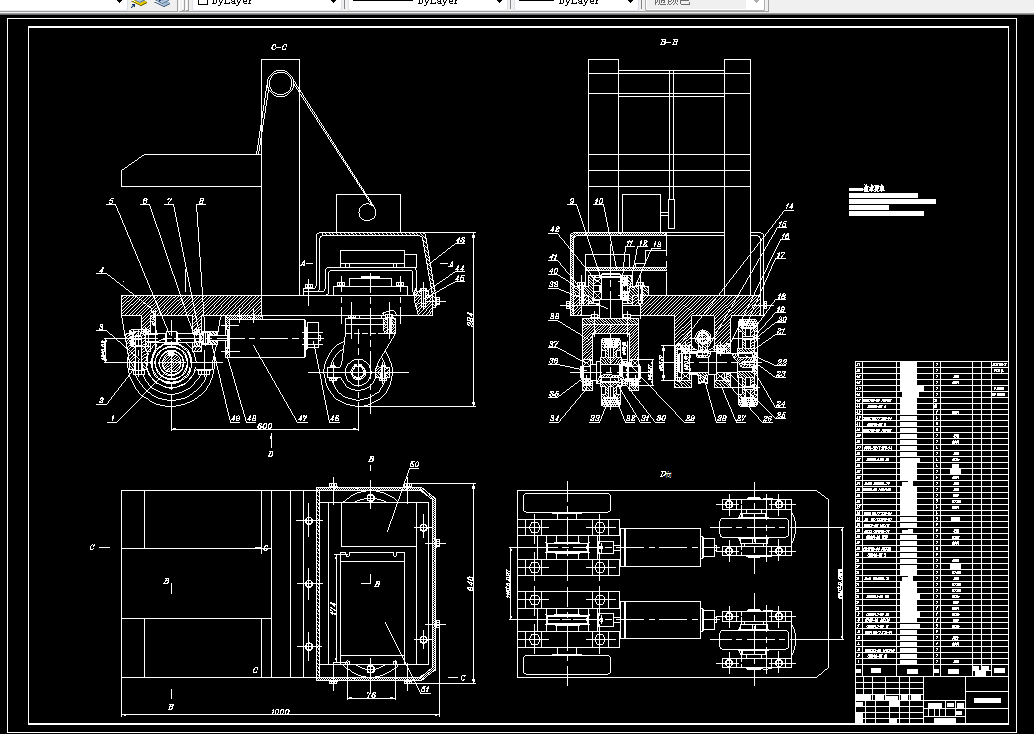
Task: Open the linetype ByLayer dropdown
Action: [428, 3]
